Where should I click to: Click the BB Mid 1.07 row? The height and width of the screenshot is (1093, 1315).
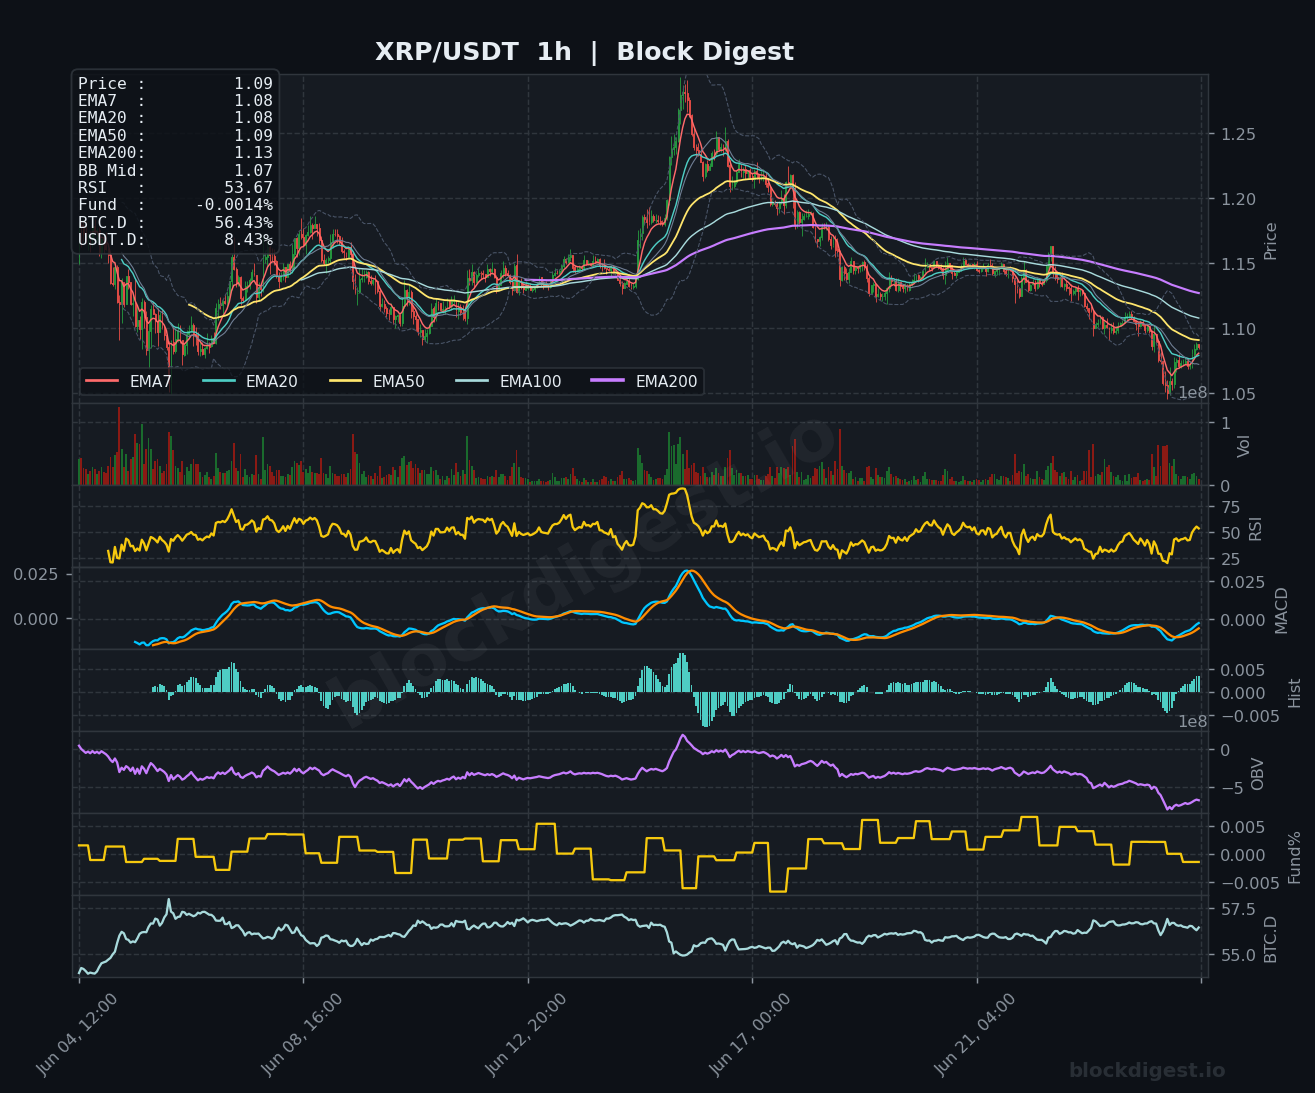175,170
